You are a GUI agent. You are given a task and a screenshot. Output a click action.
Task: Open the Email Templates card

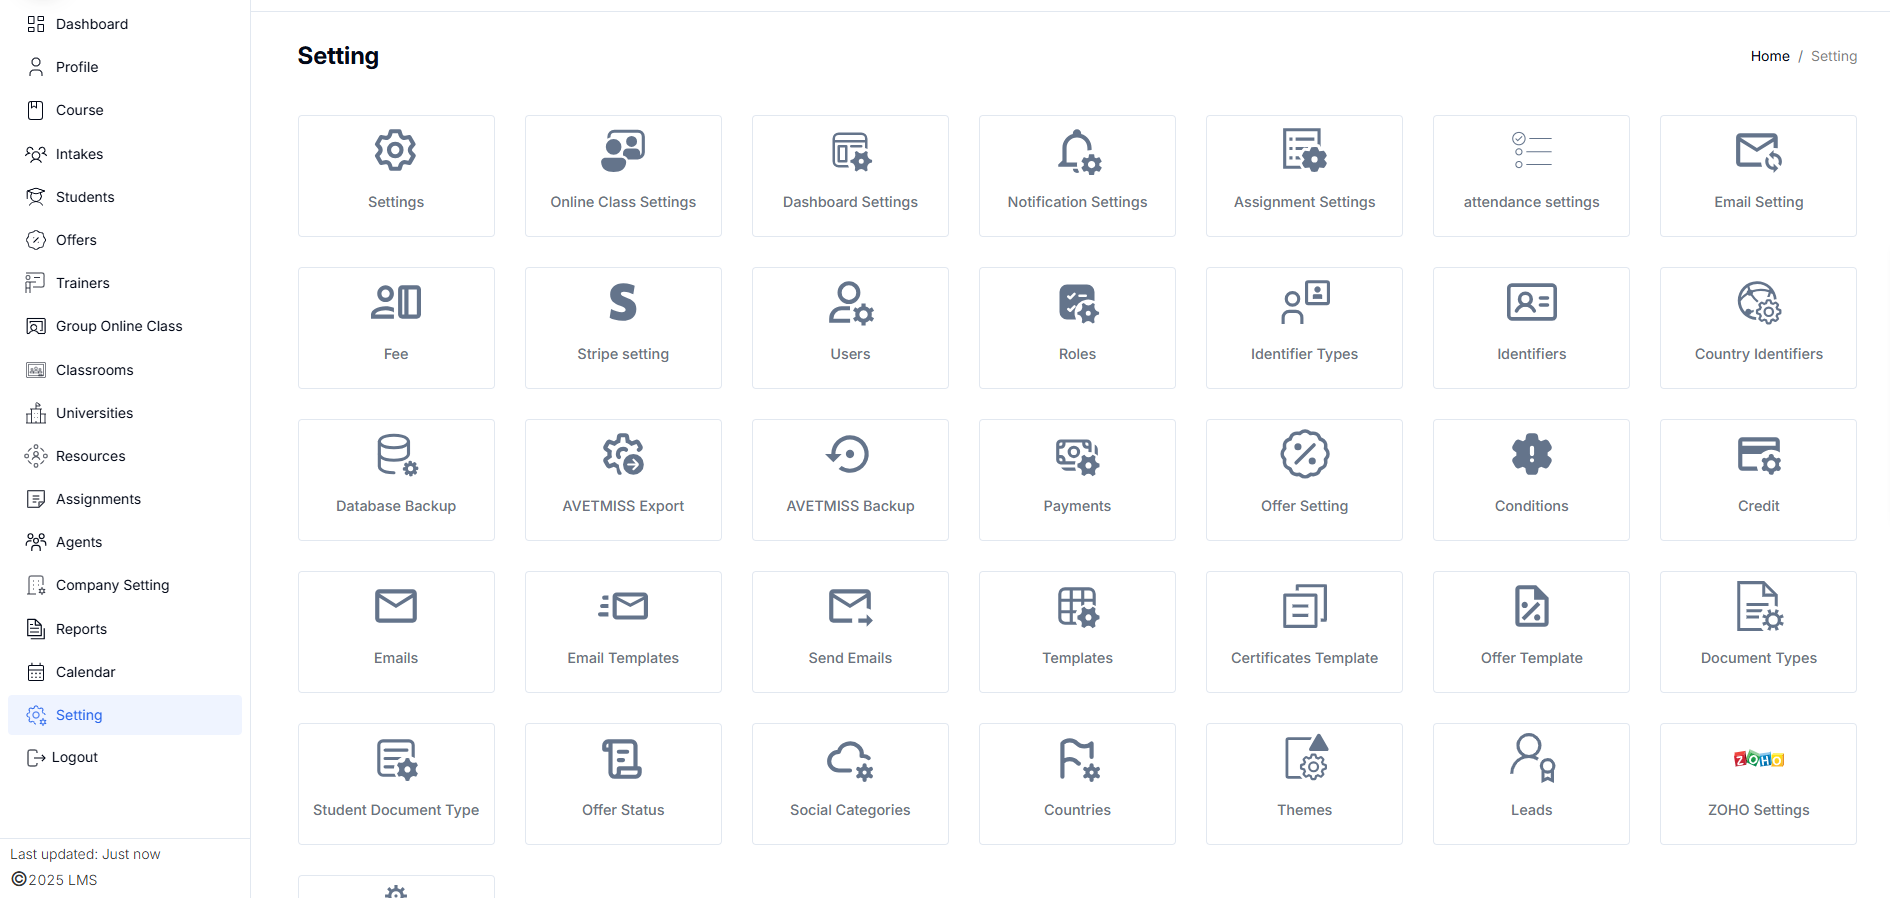623,632
